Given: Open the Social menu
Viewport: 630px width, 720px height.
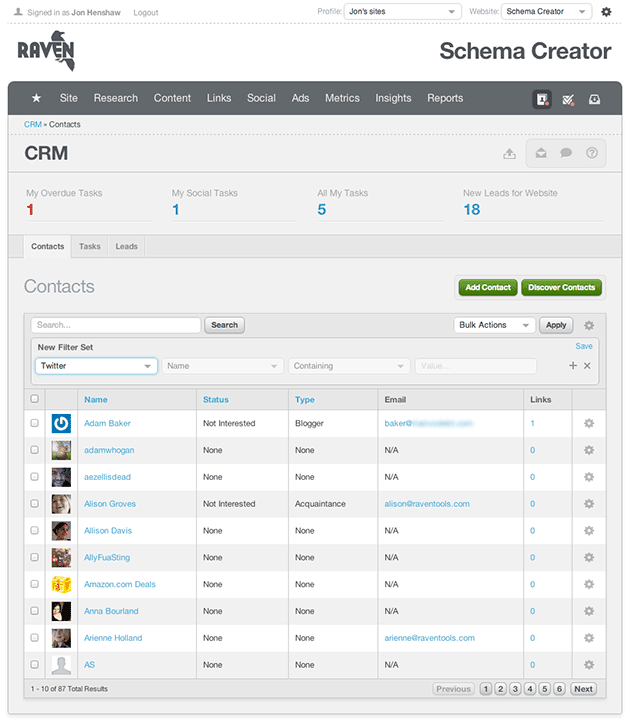Looking at the screenshot, I should (x=261, y=98).
